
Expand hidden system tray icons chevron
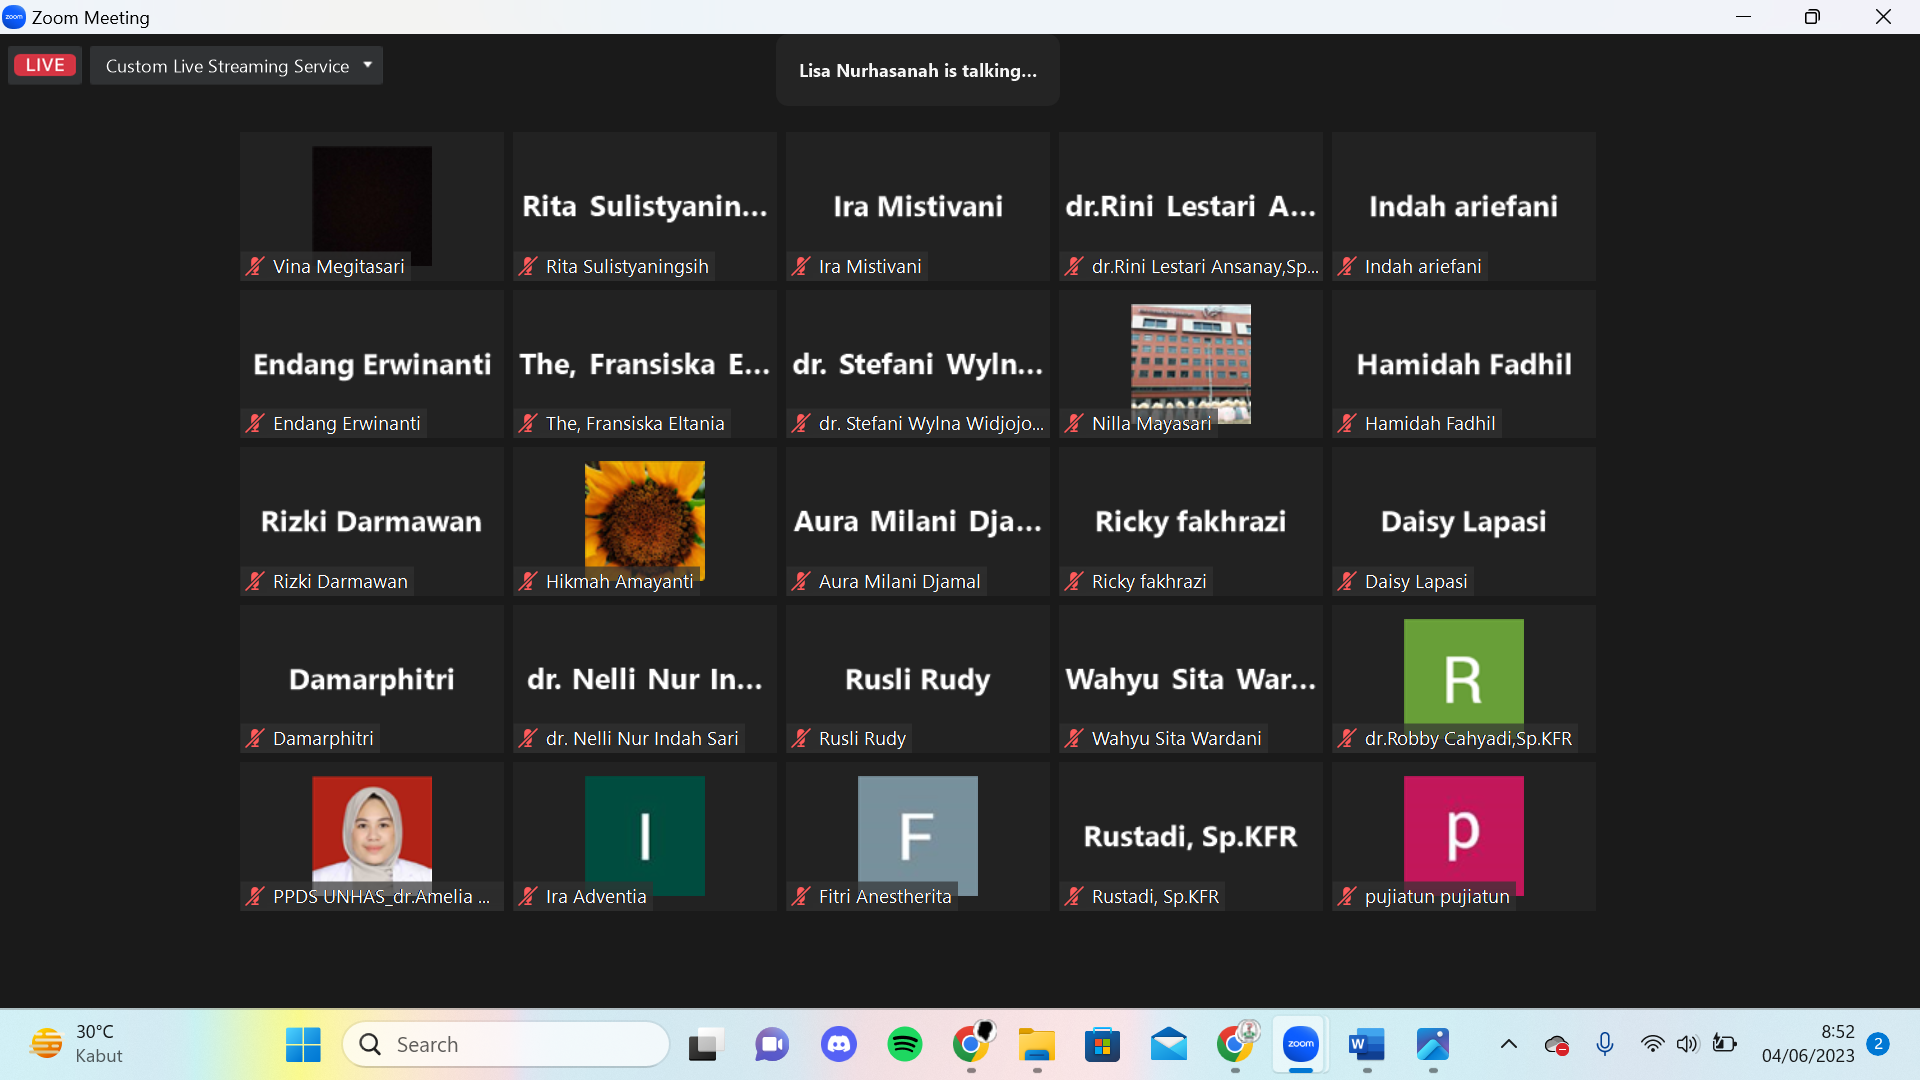click(x=1508, y=1044)
